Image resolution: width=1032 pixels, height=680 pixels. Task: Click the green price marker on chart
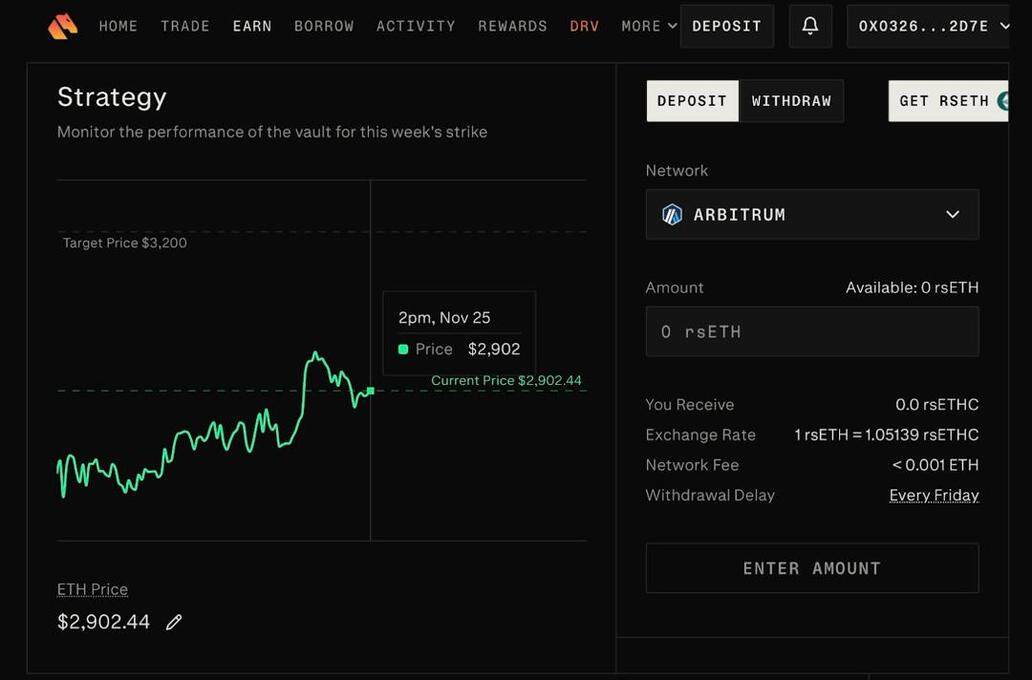point(370,391)
